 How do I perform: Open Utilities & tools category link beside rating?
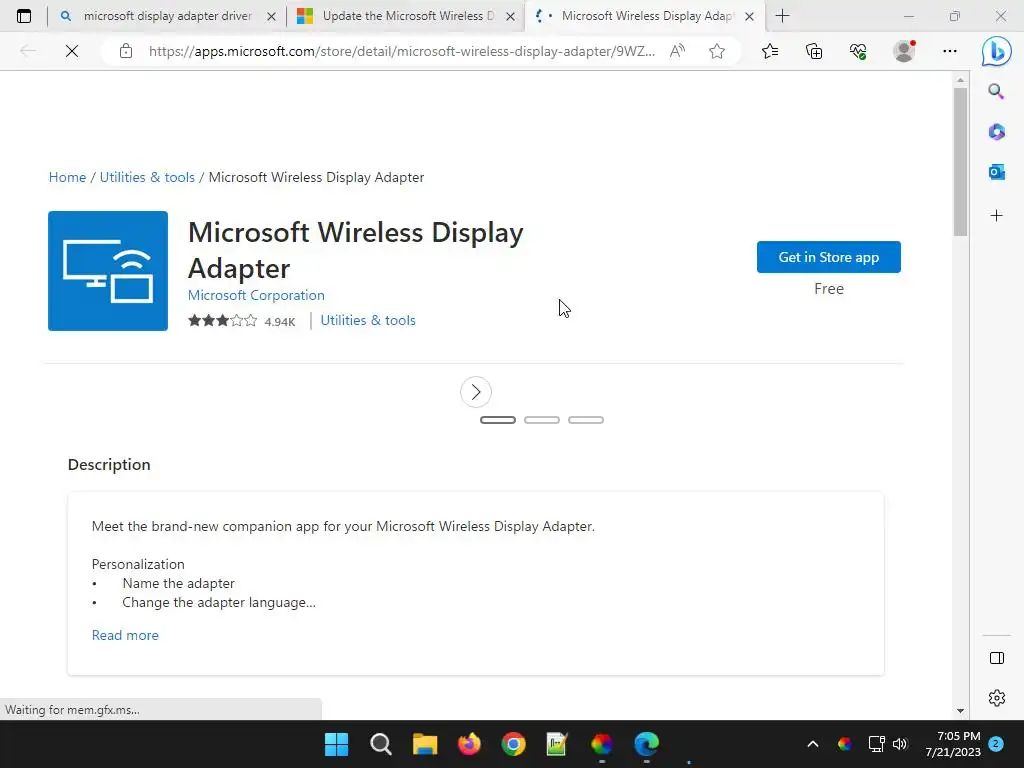(368, 321)
